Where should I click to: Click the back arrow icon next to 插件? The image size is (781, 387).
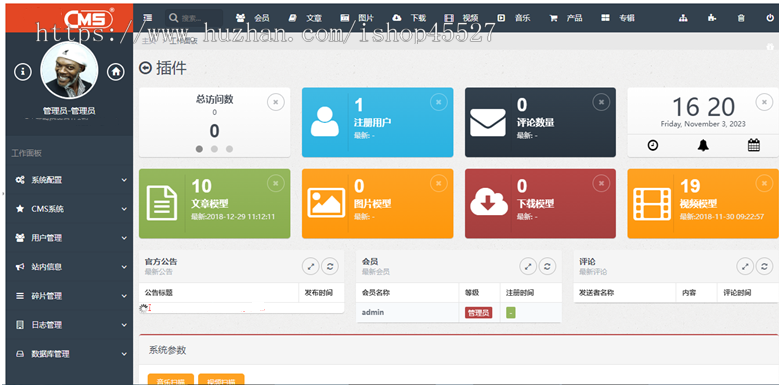145,68
